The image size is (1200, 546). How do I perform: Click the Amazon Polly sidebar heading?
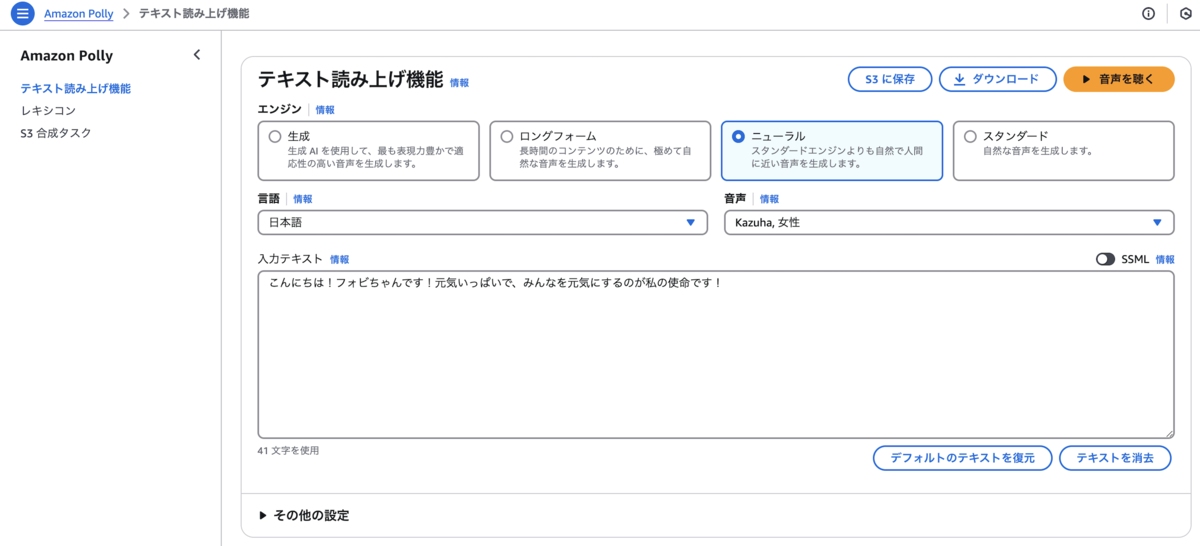coord(66,56)
